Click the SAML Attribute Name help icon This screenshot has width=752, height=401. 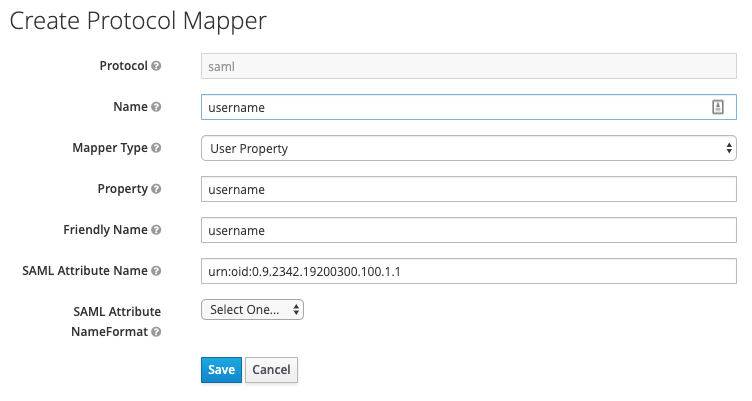click(x=156, y=271)
